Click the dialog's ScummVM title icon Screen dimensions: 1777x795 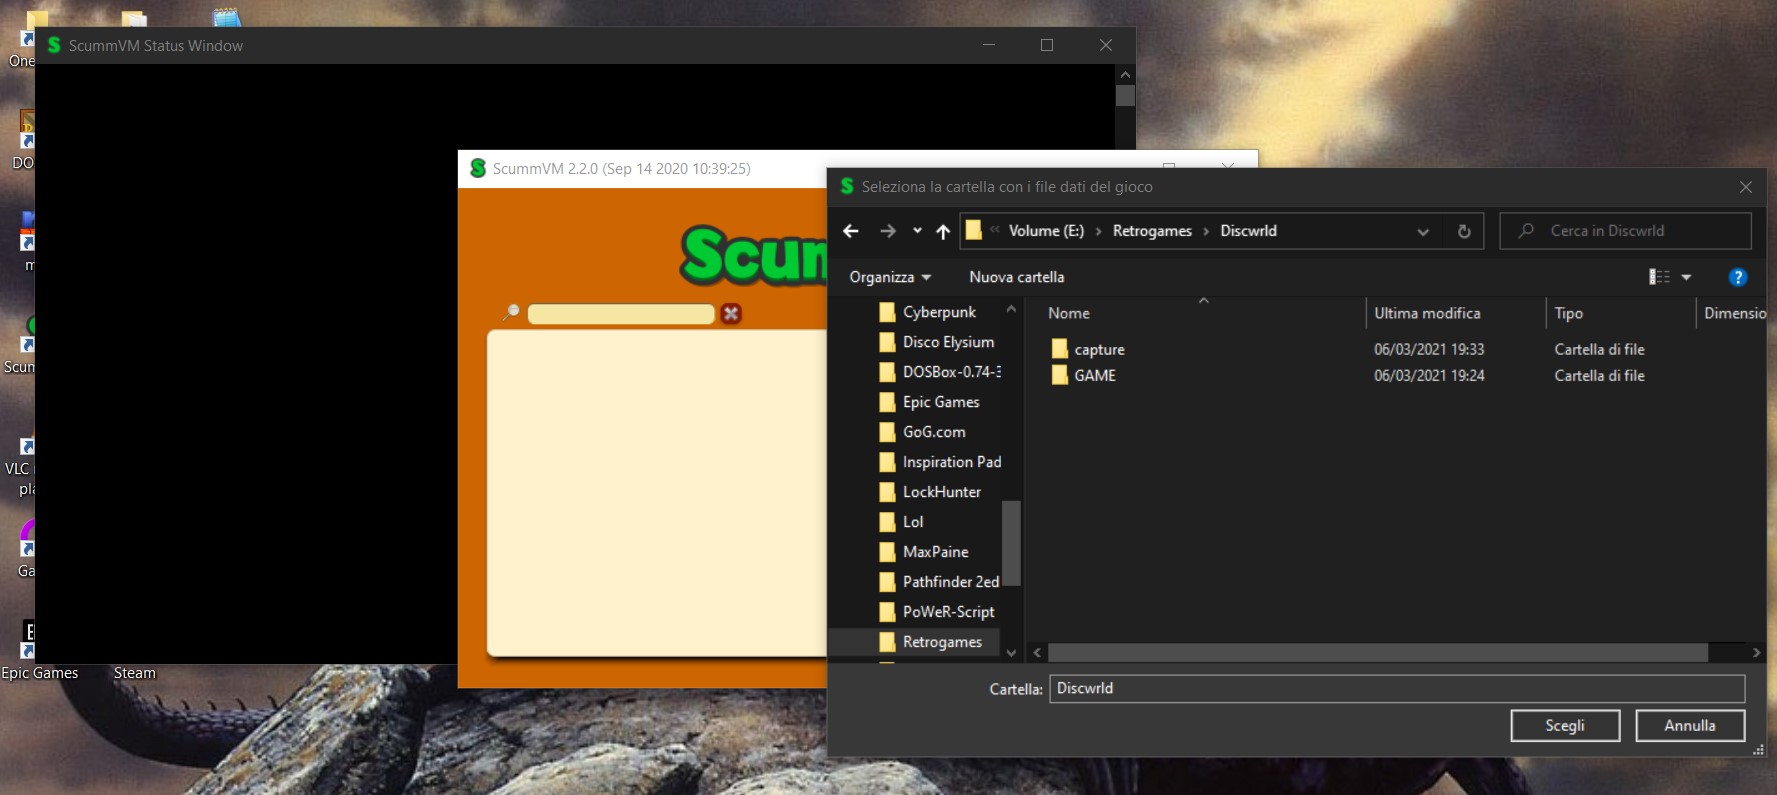(x=847, y=186)
